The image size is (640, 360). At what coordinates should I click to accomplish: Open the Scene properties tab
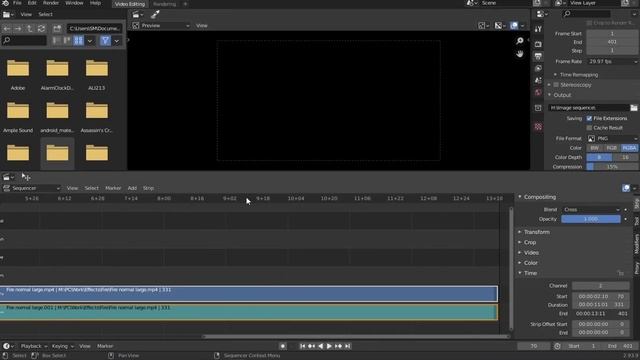(538, 80)
